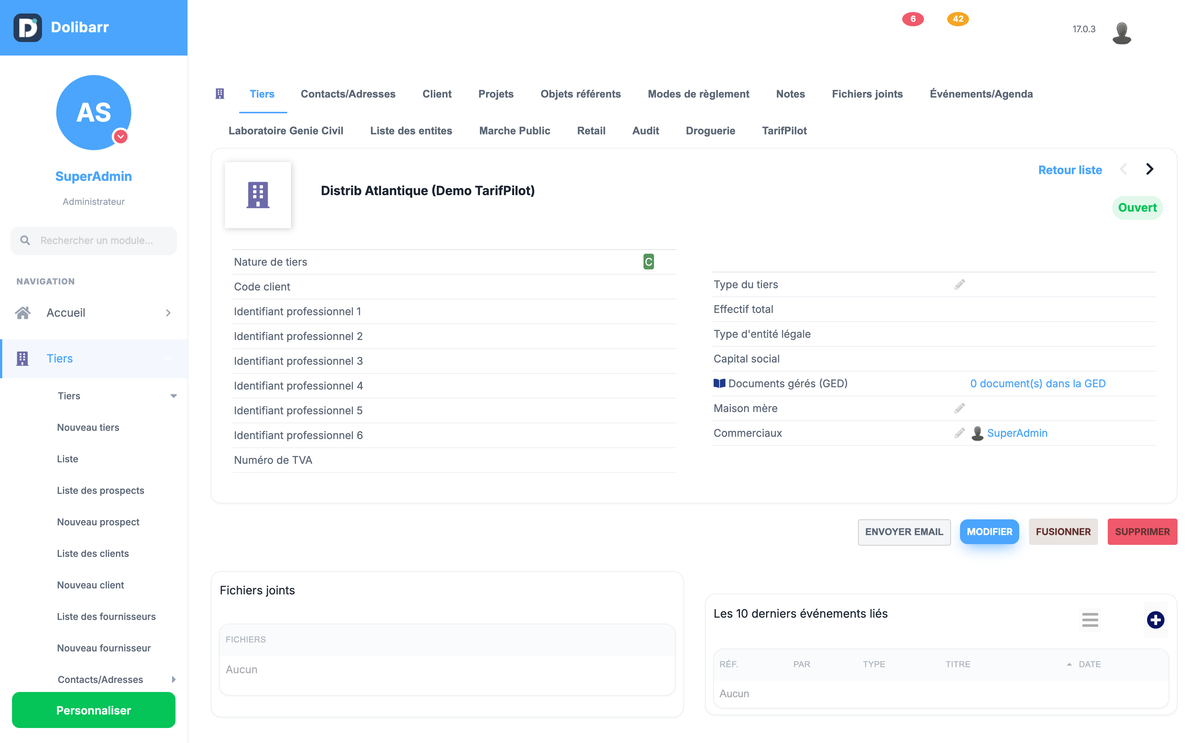Click the SuperAdmin name in sidebar
This screenshot has width=1200, height=743.
(x=94, y=176)
